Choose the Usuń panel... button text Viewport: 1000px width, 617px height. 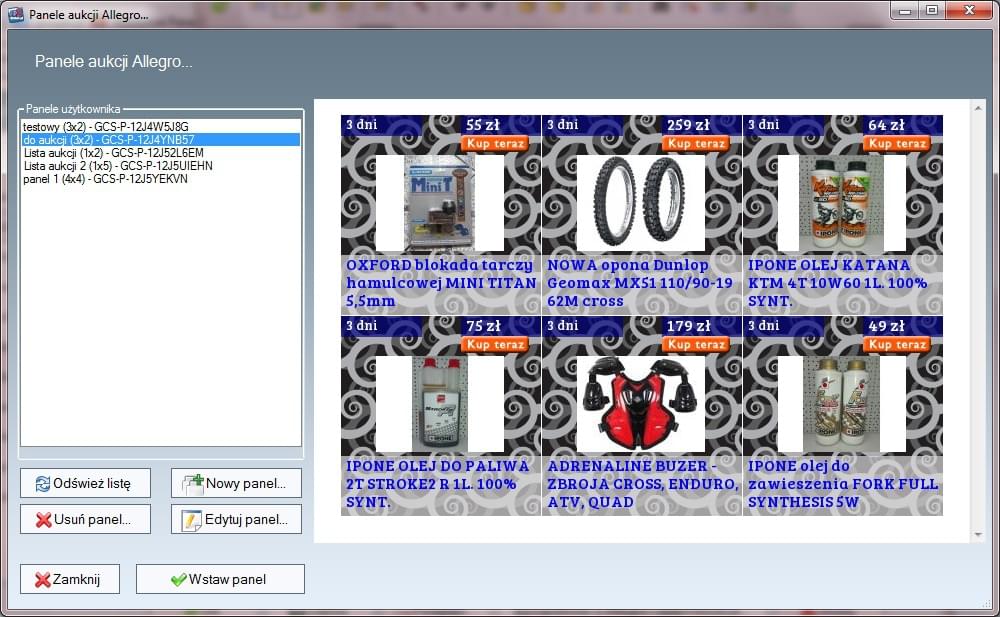(x=92, y=519)
